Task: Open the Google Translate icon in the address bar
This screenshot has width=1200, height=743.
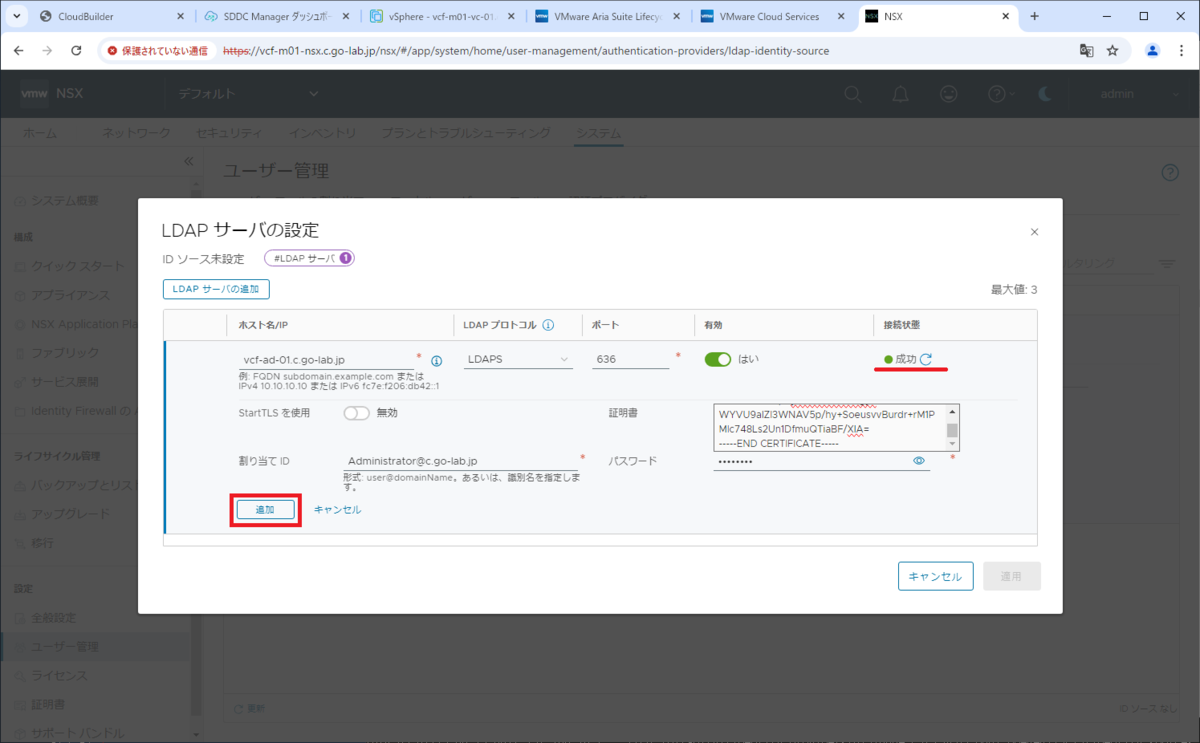Action: [1086, 50]
